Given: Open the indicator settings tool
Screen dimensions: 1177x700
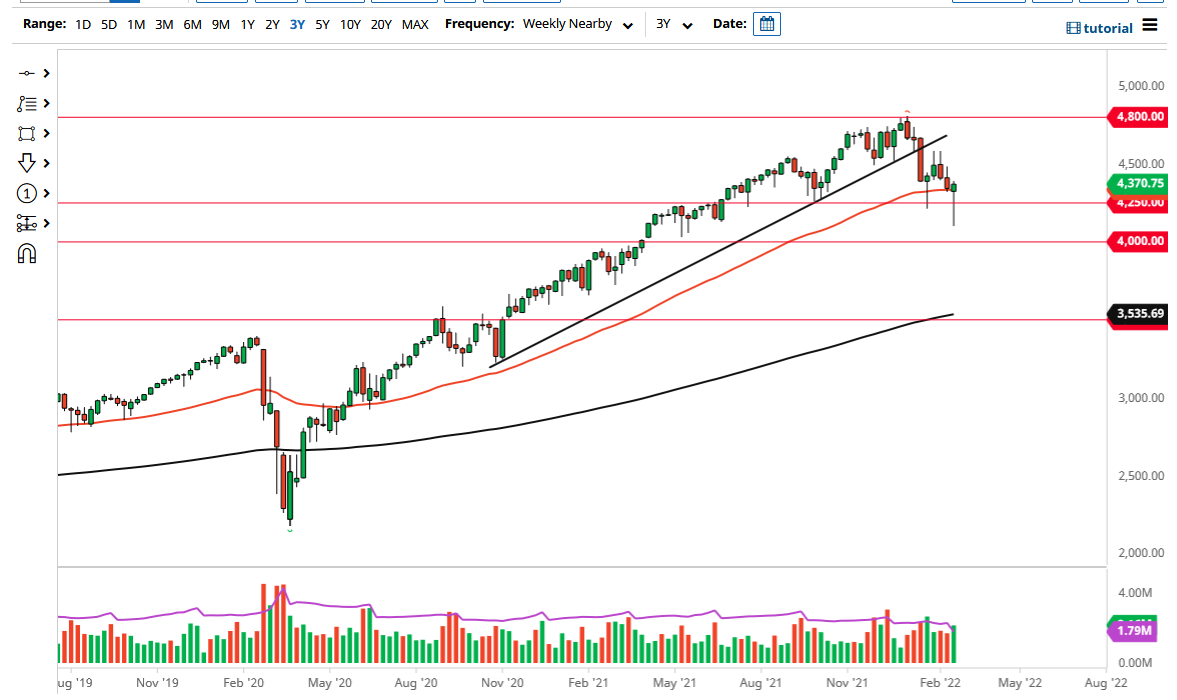Looking at the screenshot, I should point(26,223).
